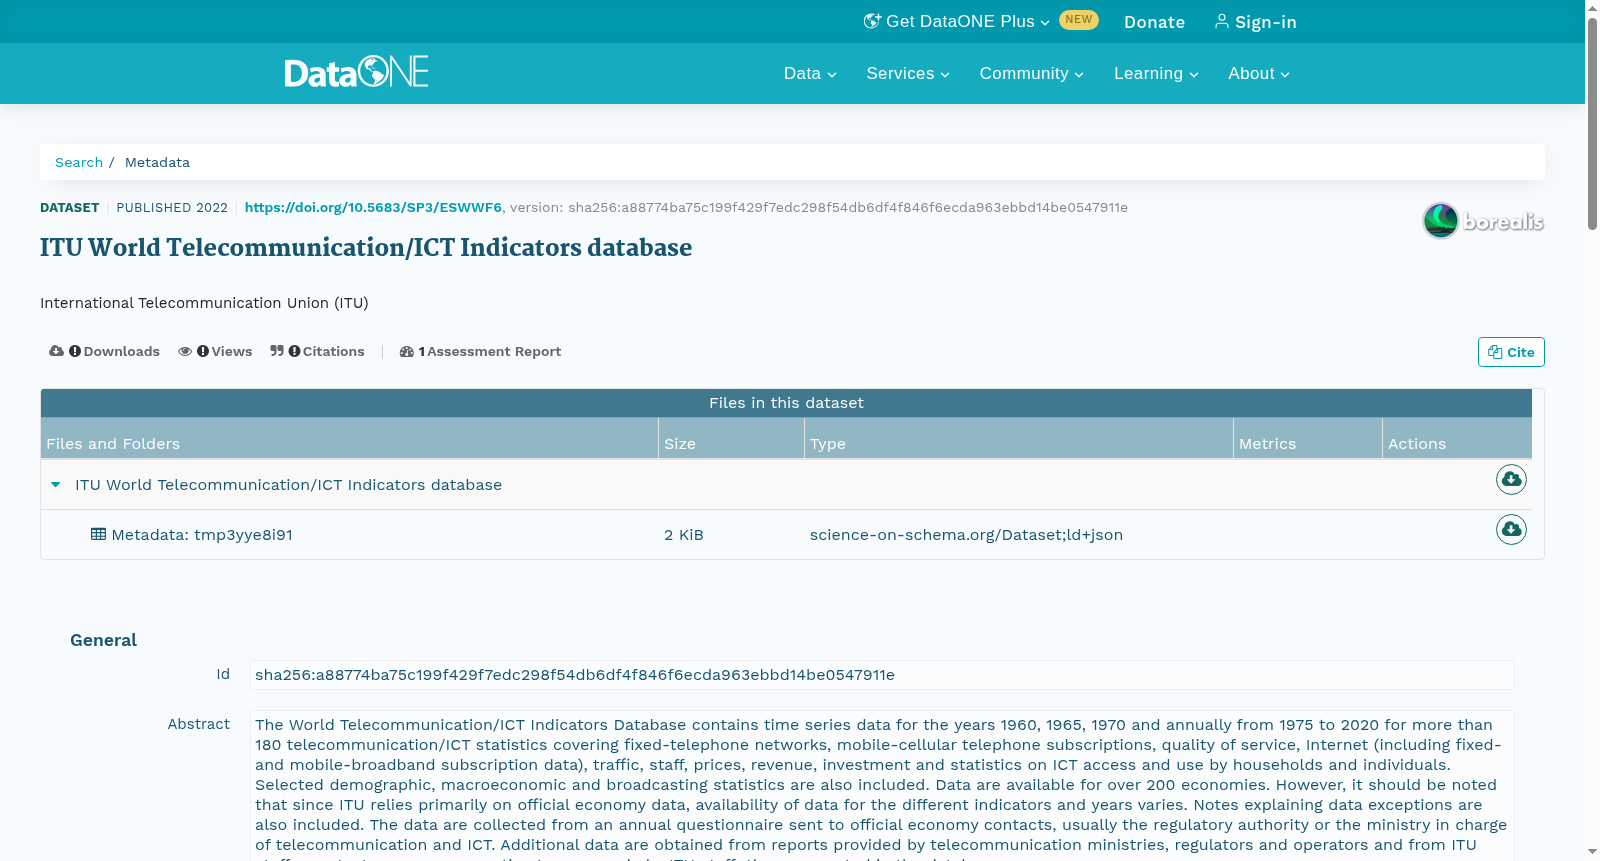Click the NEW badge
Viewport: 1600px width, 861px height.
(1079, 20)
